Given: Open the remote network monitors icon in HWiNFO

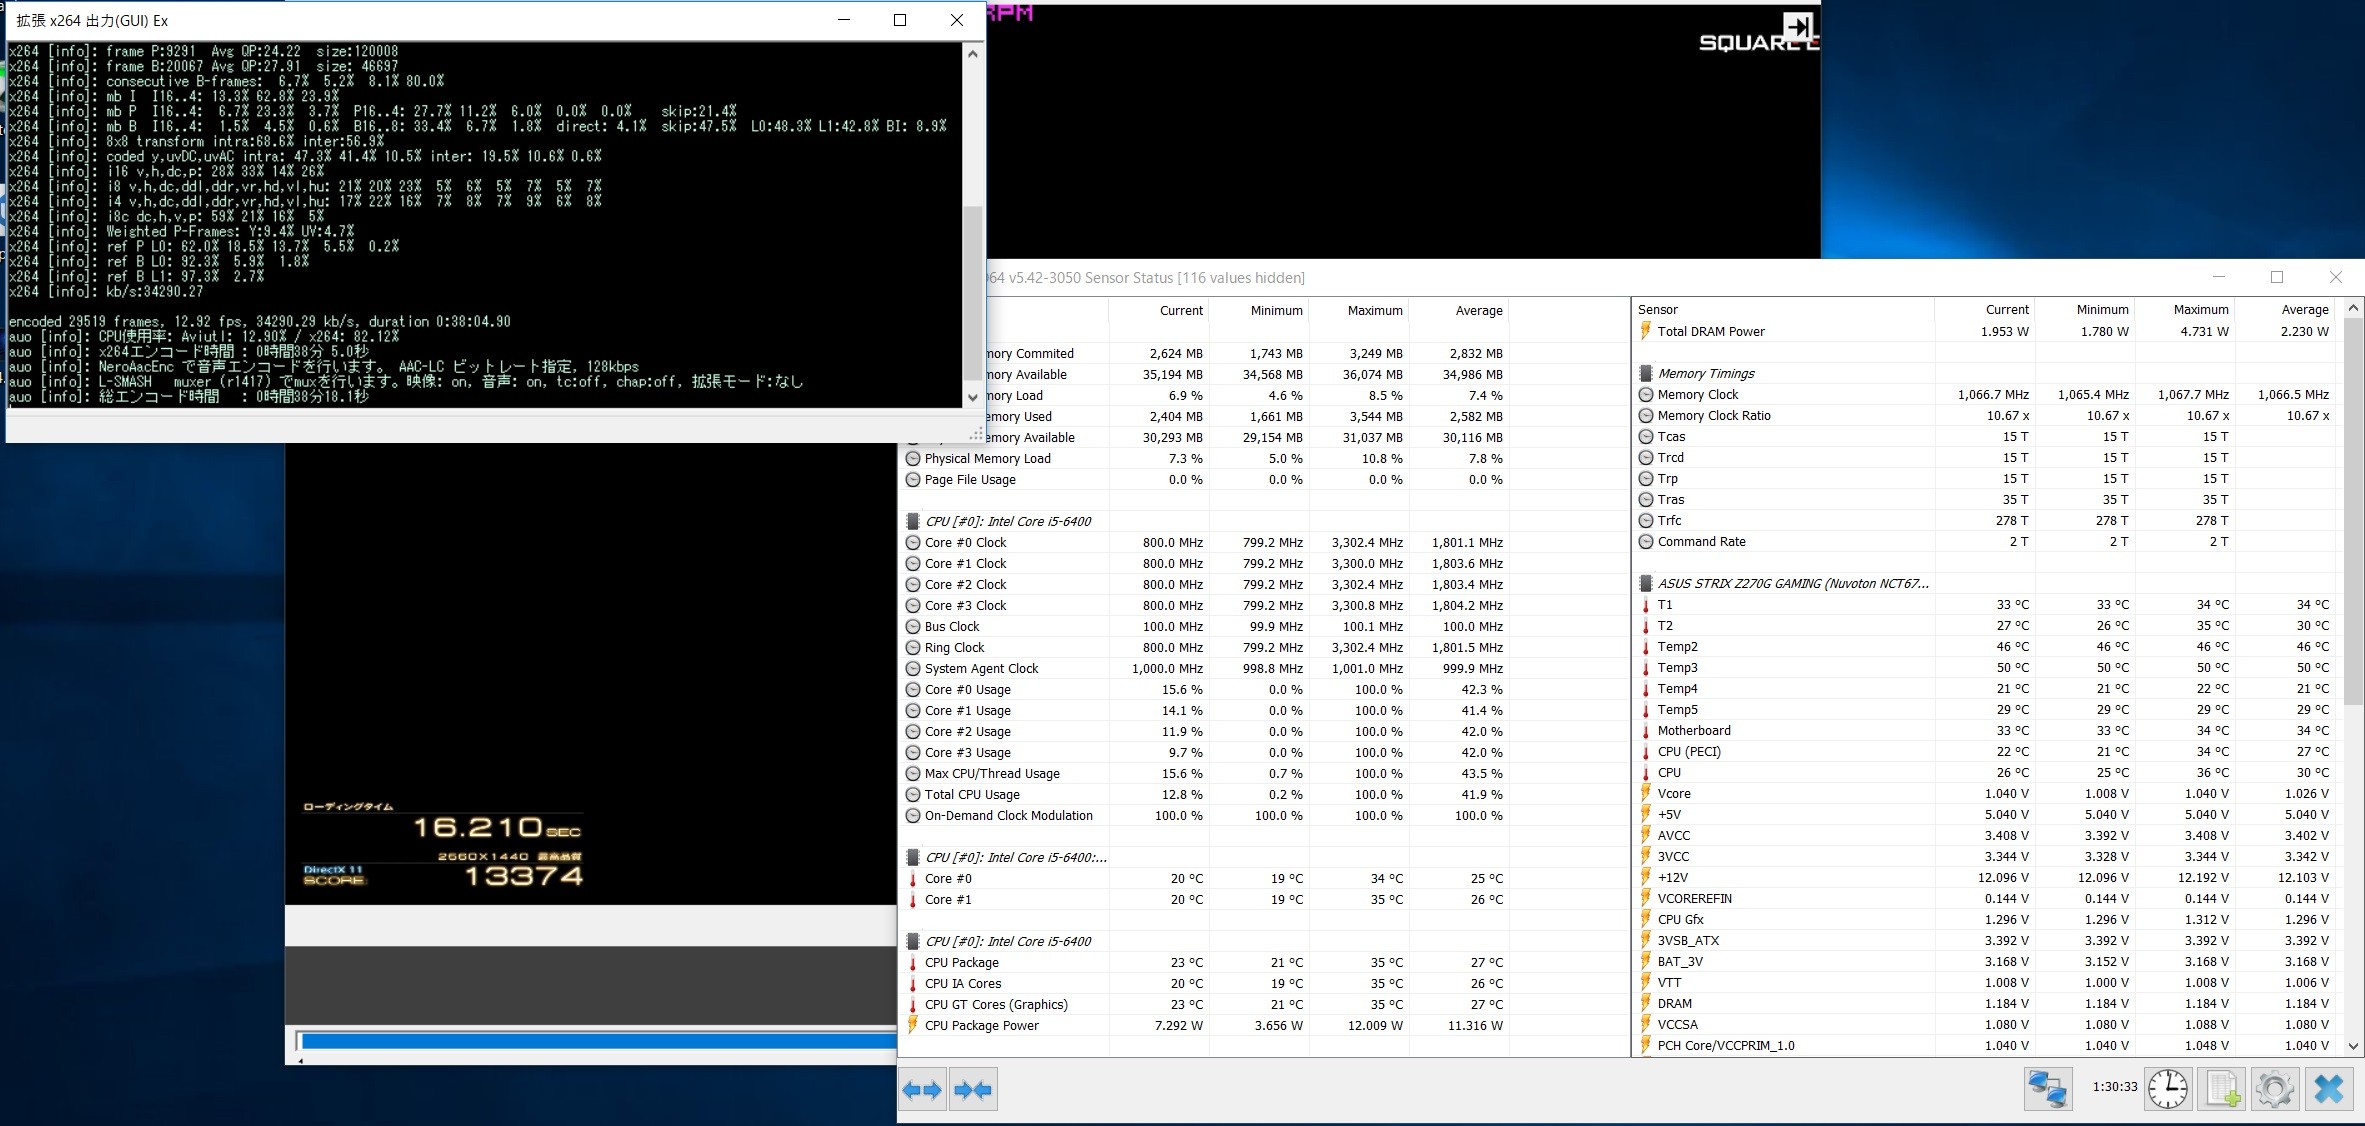Looking at the screenshot, I should click(2047, 1089).
